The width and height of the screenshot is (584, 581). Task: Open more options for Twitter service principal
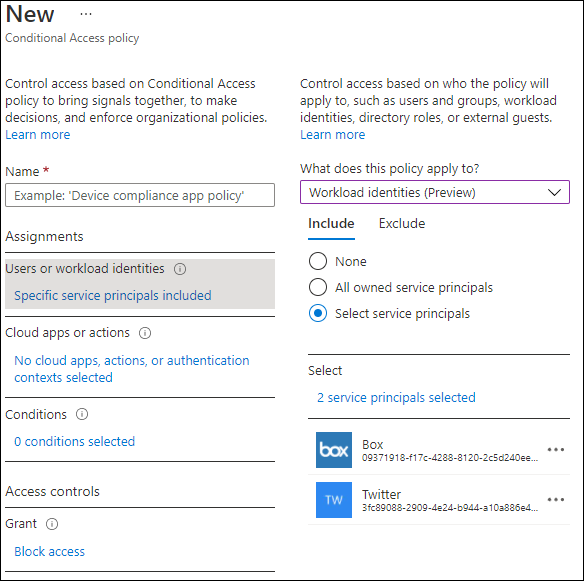click(556, 500)
